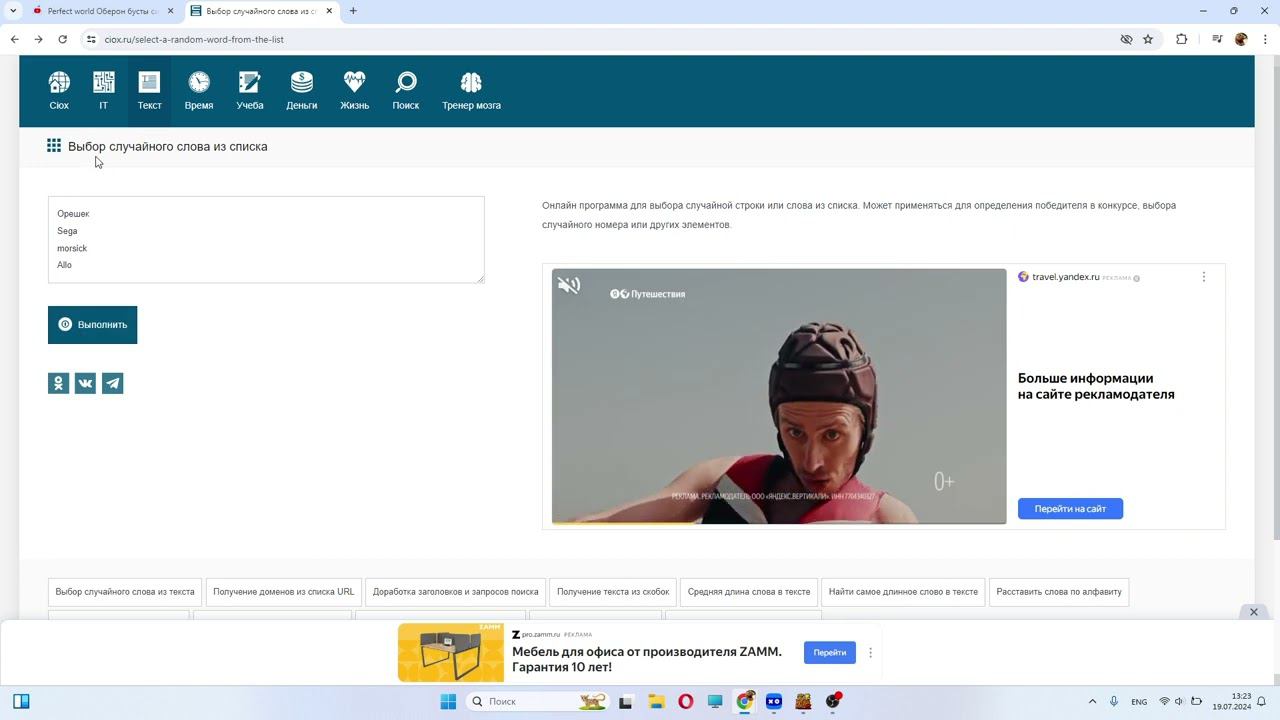Open the Chrome profile avatar

[1241, 39]
